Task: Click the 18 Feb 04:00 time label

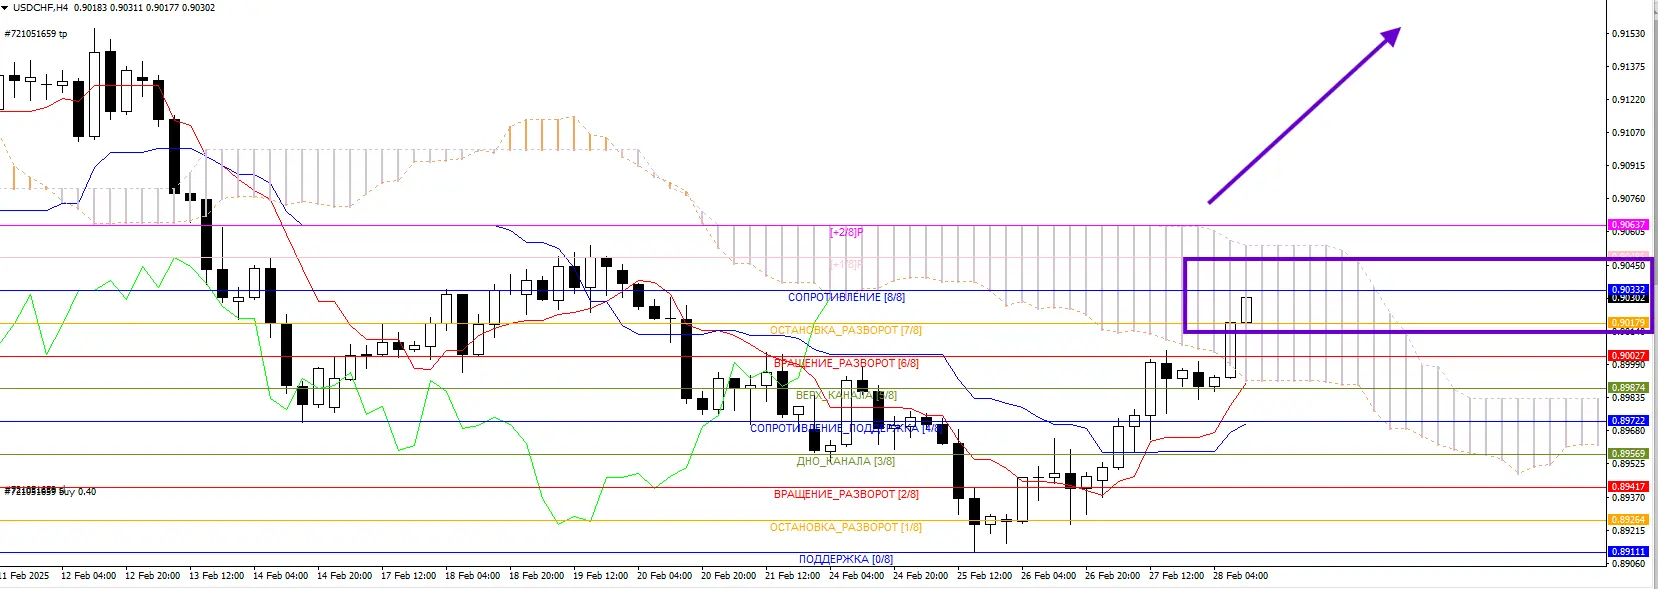Action: pyautogui.click(x=472, y=576)
